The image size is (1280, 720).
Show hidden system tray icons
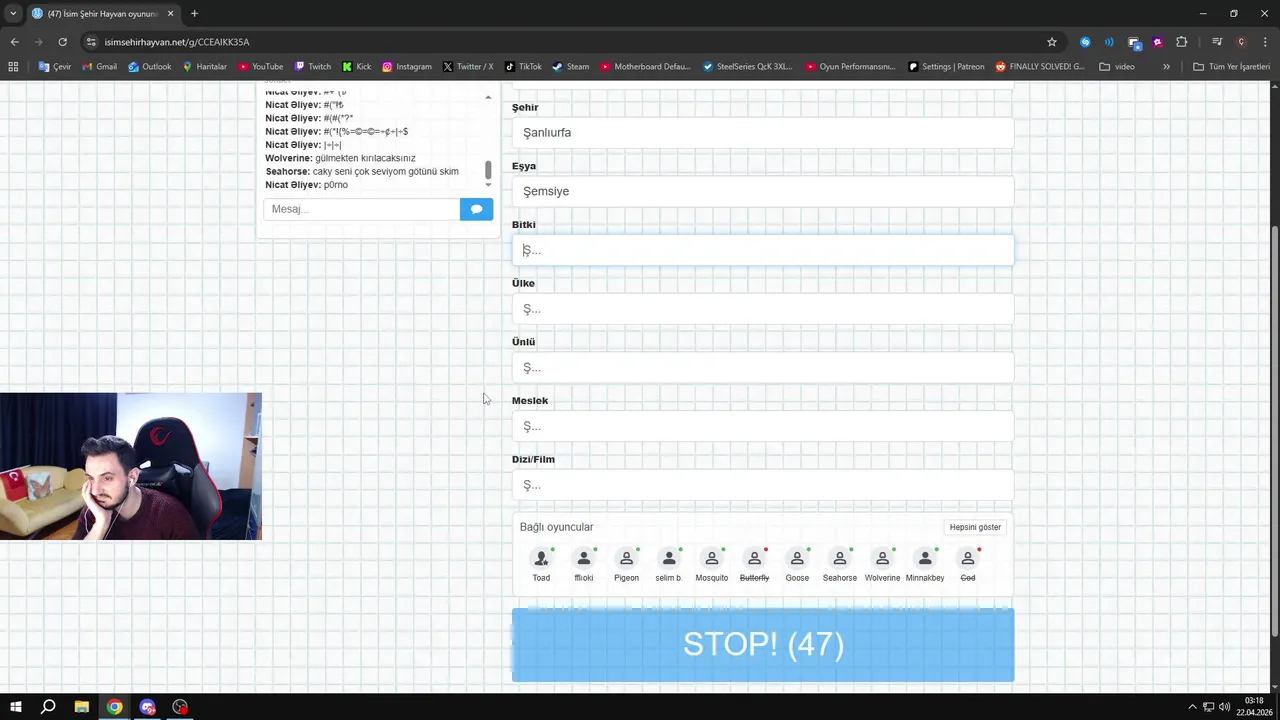tap(1192, 707)
